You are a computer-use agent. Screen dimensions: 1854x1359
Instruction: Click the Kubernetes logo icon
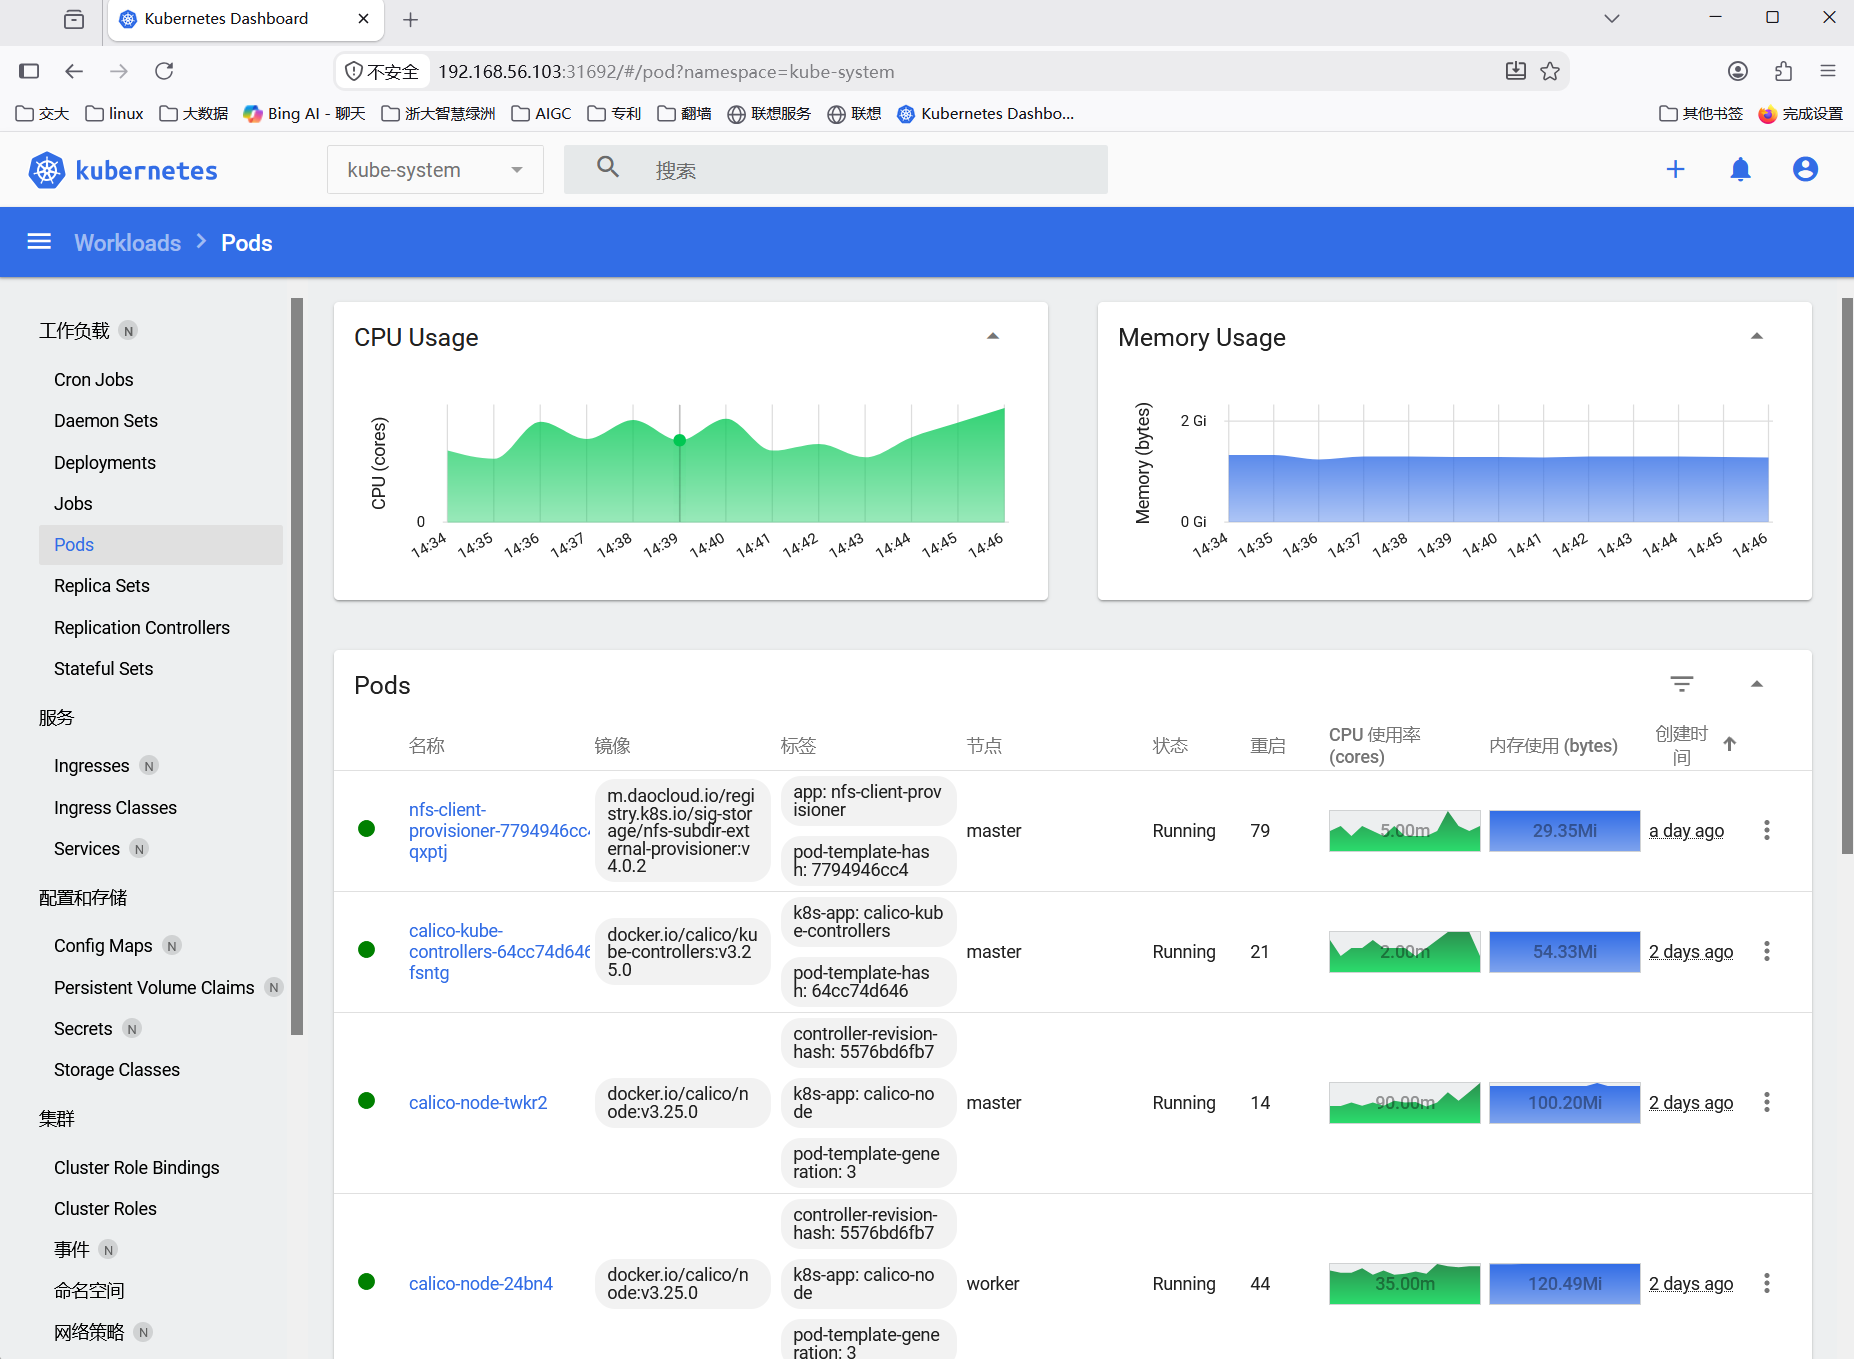point(46,170)
